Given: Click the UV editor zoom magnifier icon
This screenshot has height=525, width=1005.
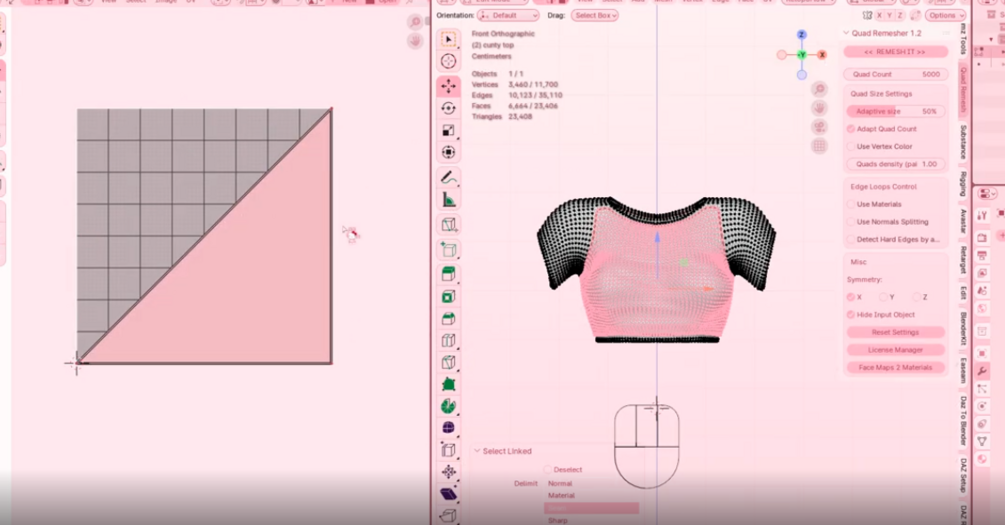Looking at the screenshot, I should 415,22.
